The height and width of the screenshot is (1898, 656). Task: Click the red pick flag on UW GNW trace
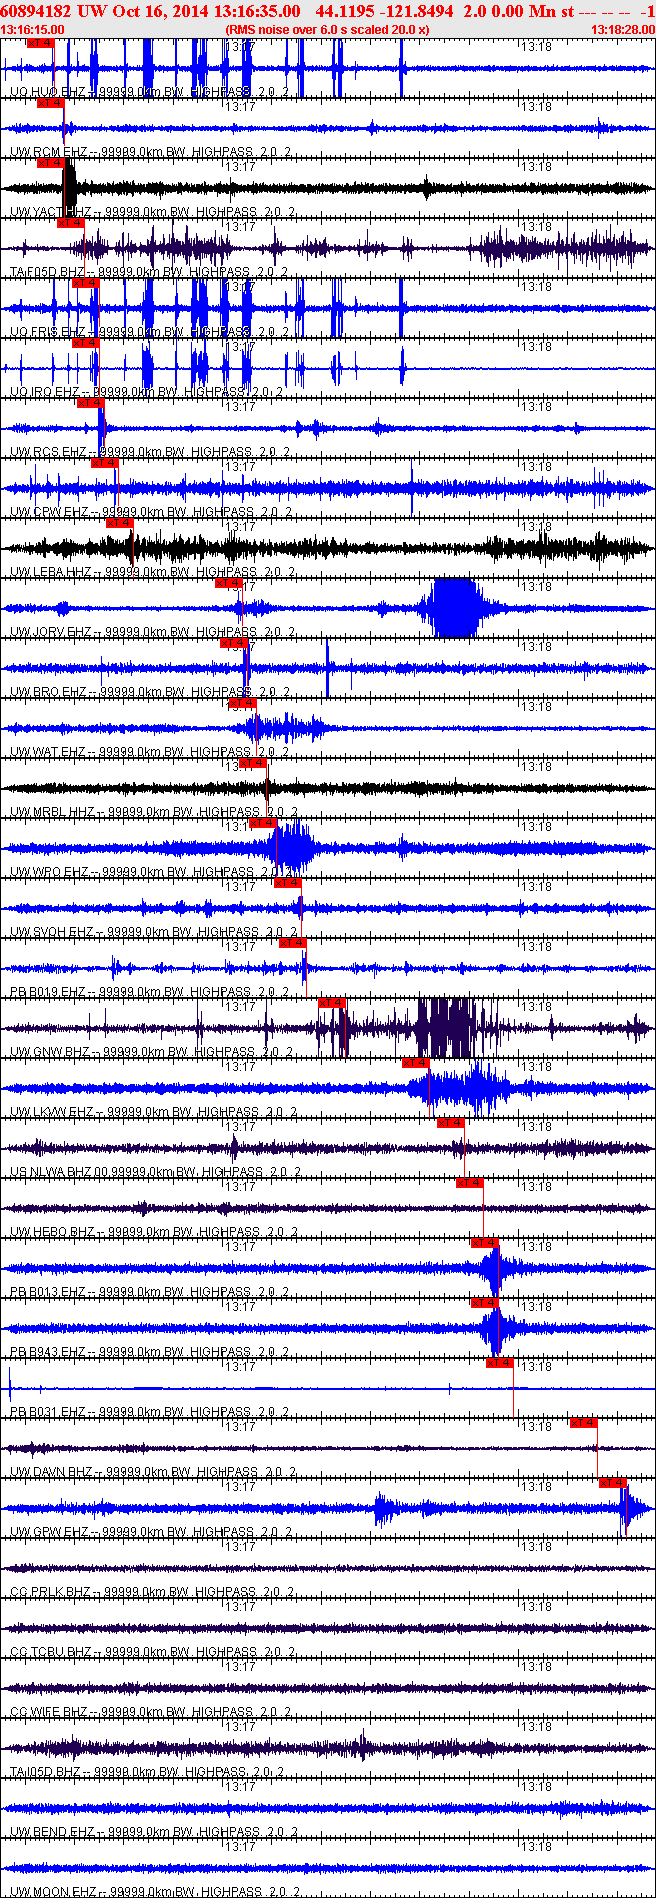332,1003
